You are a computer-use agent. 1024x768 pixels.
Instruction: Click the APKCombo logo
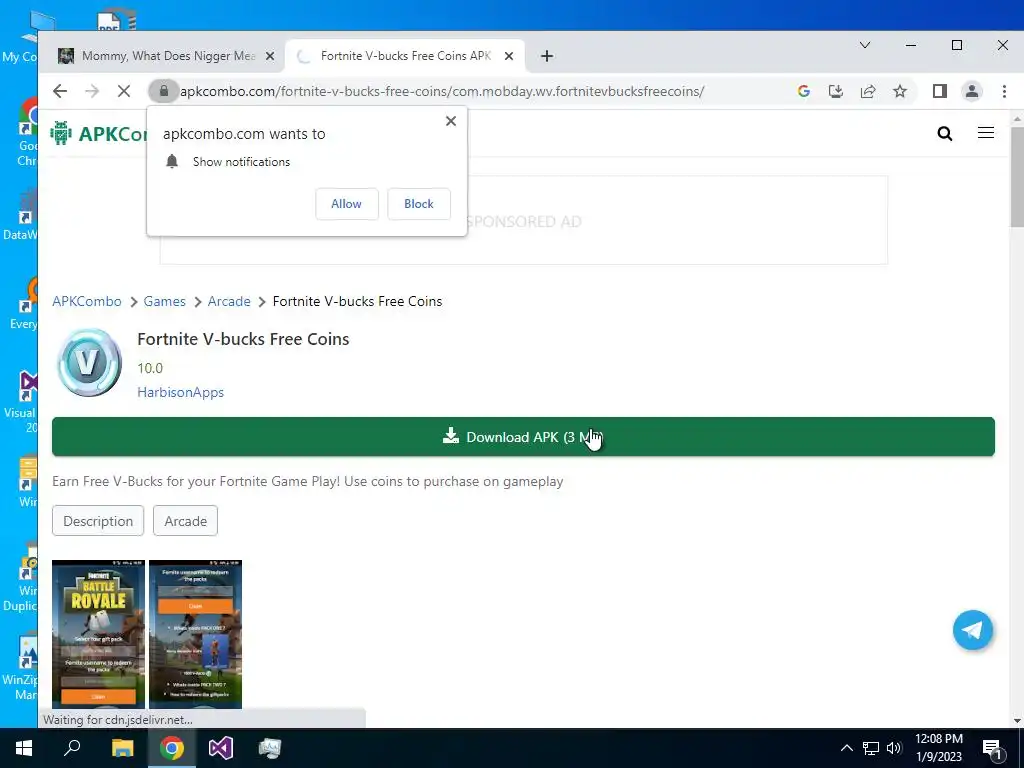click(x=99, y=133)
